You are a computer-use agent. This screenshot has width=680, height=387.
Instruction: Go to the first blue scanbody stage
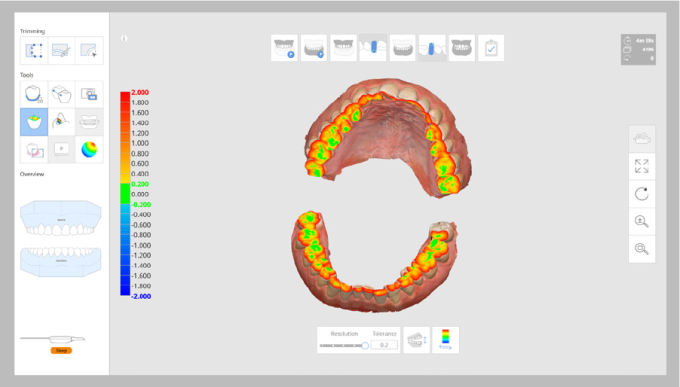tap(373, 48)
